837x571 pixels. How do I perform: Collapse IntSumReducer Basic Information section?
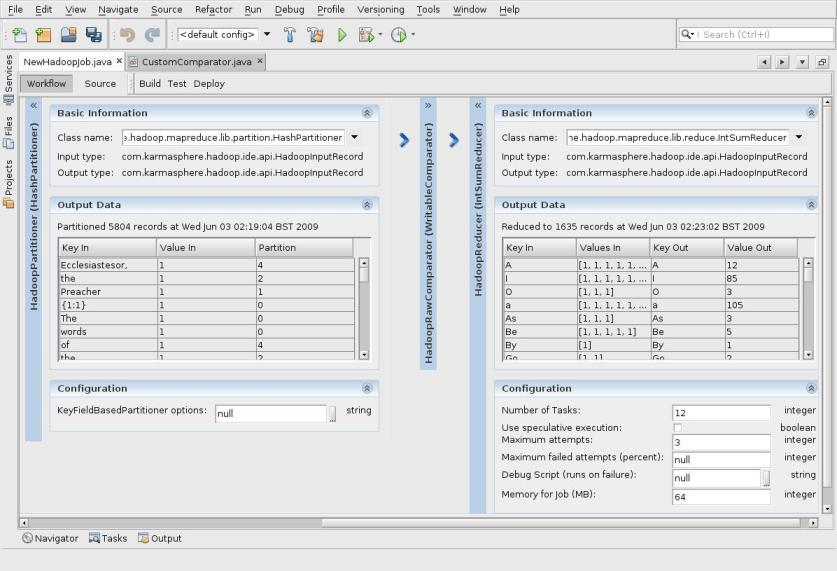(811, 113)
